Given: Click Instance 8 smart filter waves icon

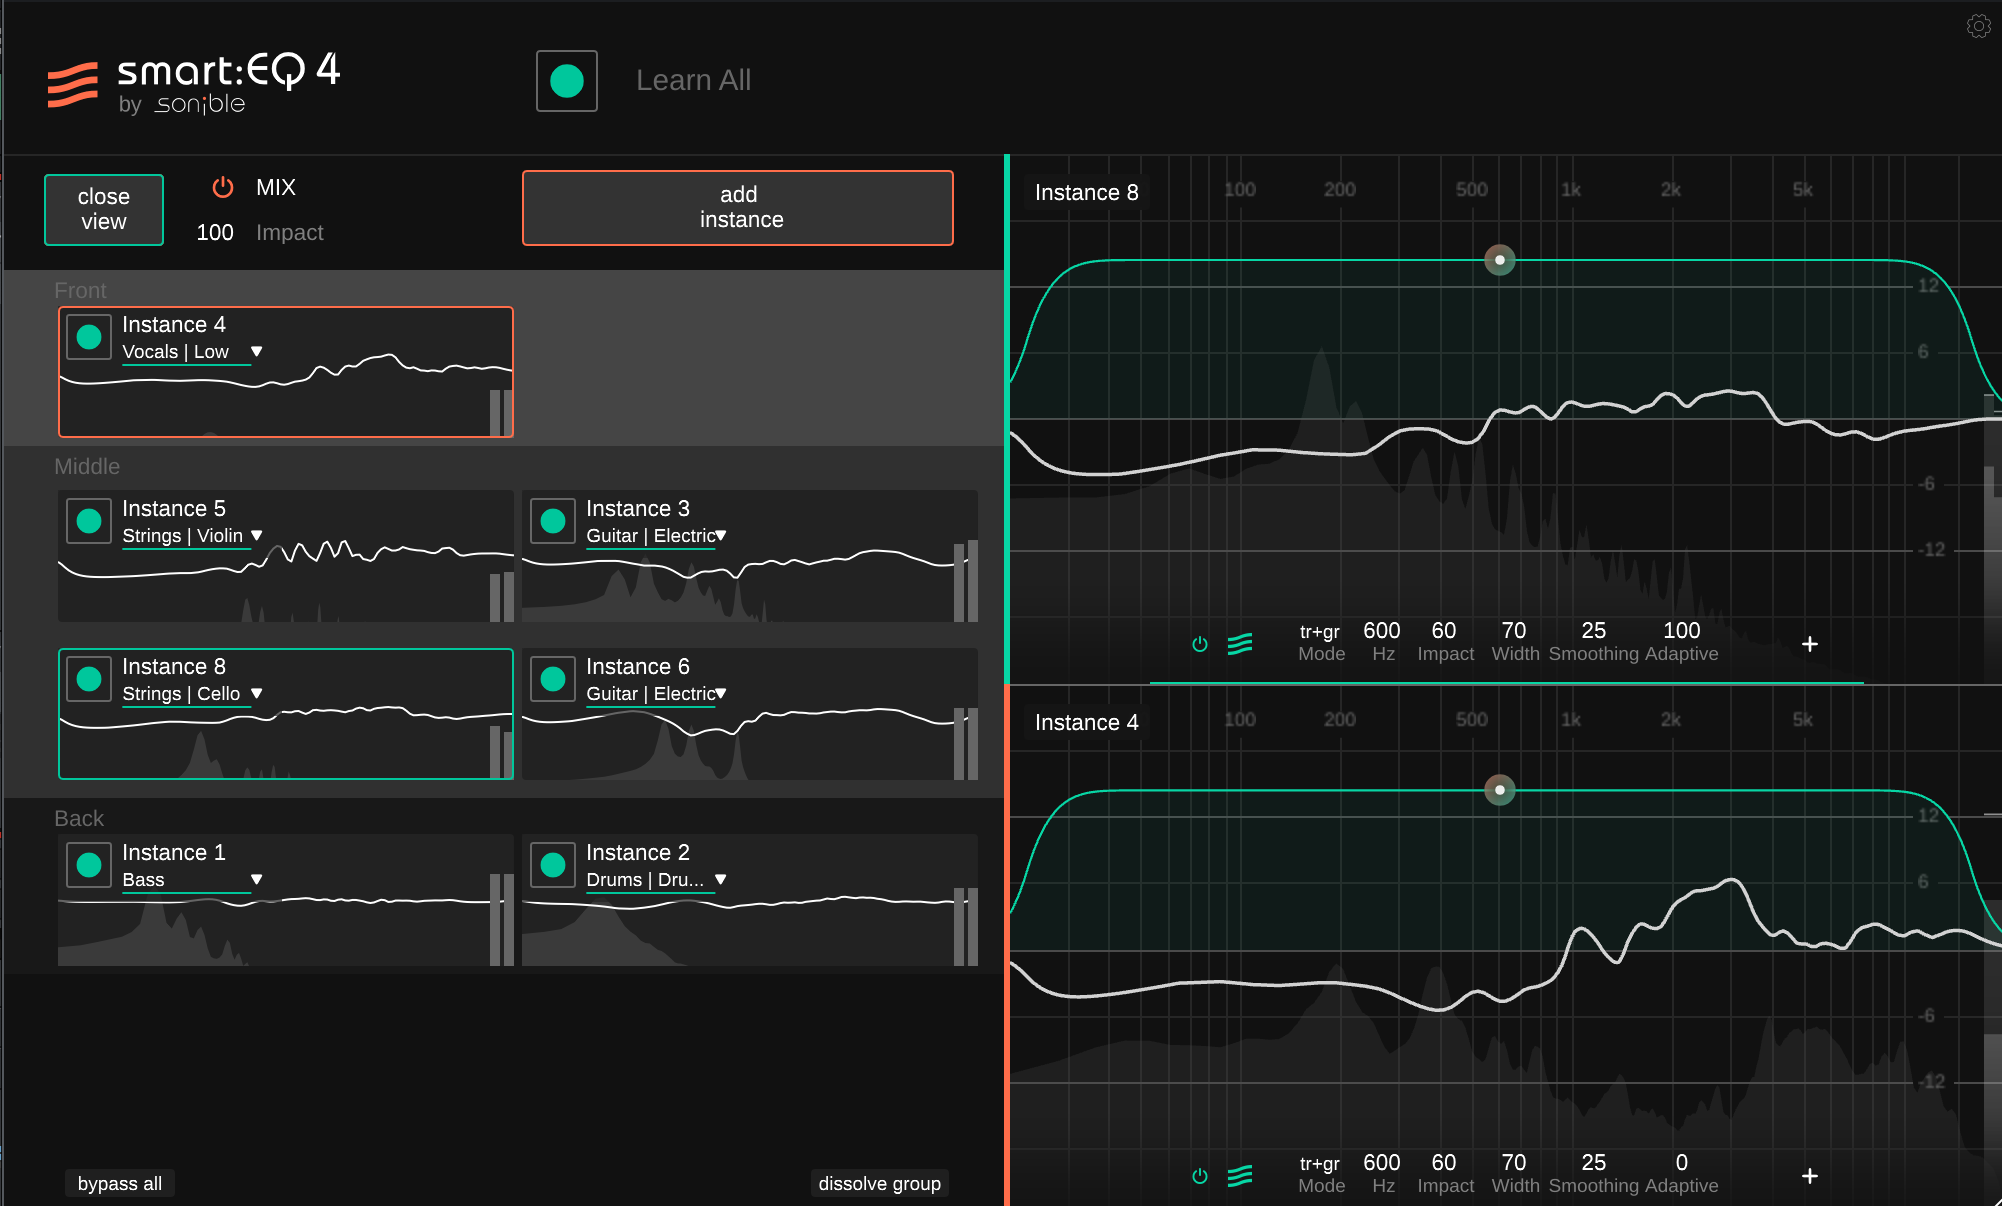Looking at the screenshot, I should coord(1240,644).
